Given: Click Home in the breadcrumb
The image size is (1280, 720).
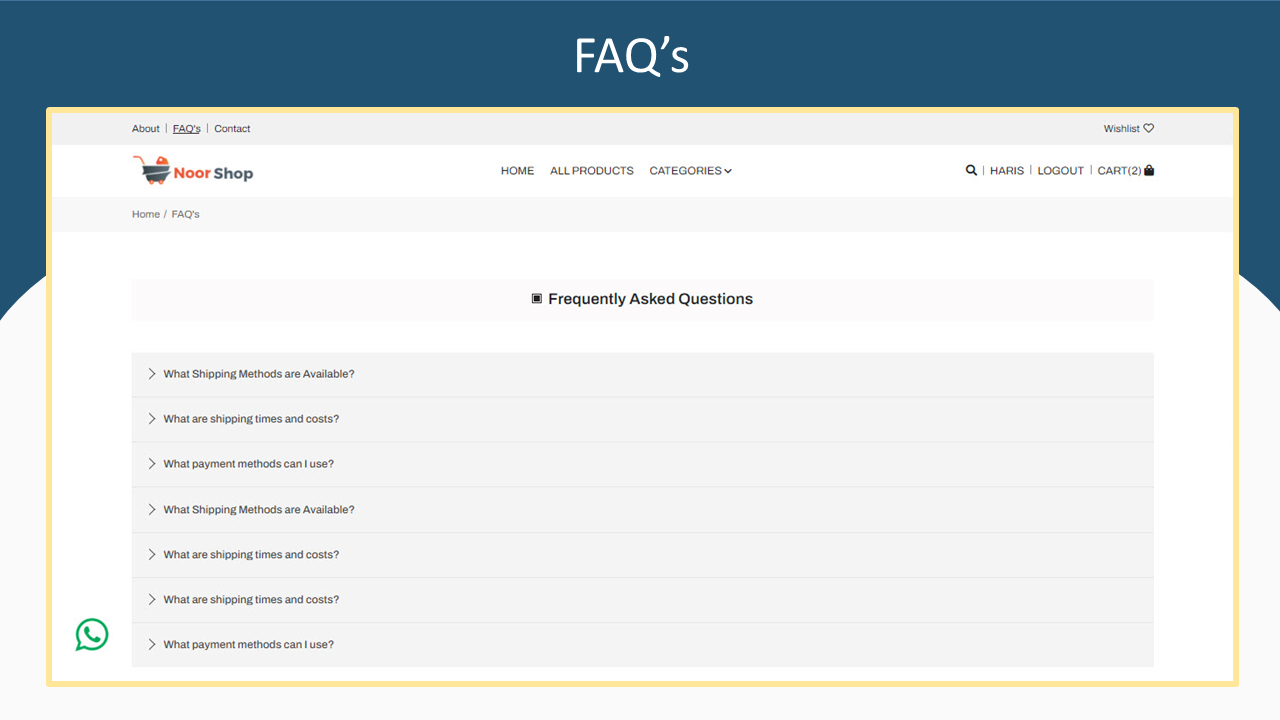Looking at the screenshot, I should tap(146, 214).
